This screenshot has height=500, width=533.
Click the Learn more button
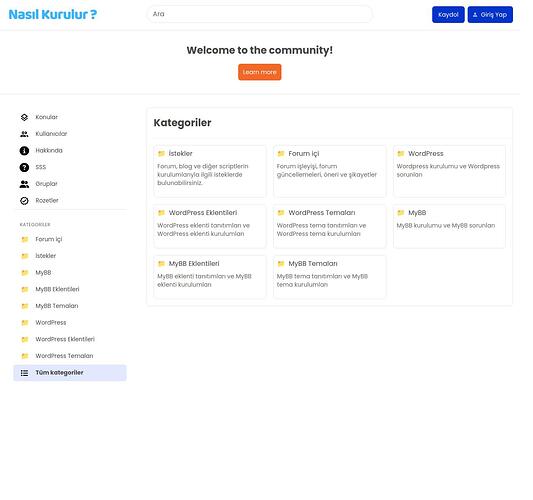(x=259, y=72)
